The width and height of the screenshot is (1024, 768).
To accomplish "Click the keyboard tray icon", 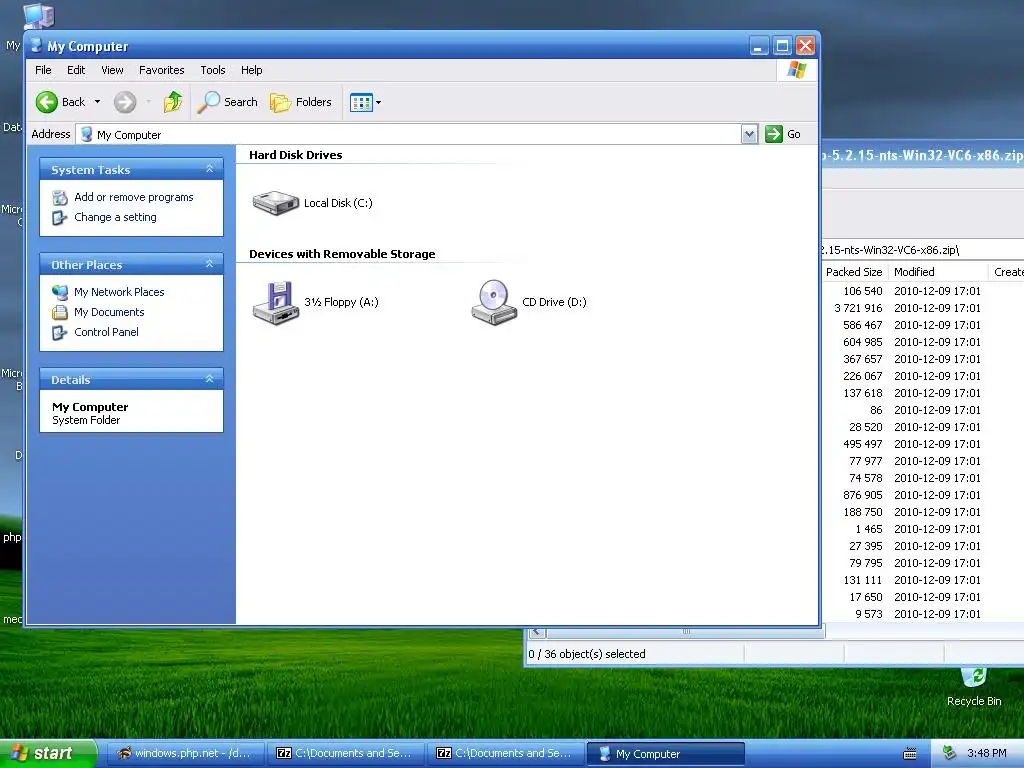I will click(910, 754).
